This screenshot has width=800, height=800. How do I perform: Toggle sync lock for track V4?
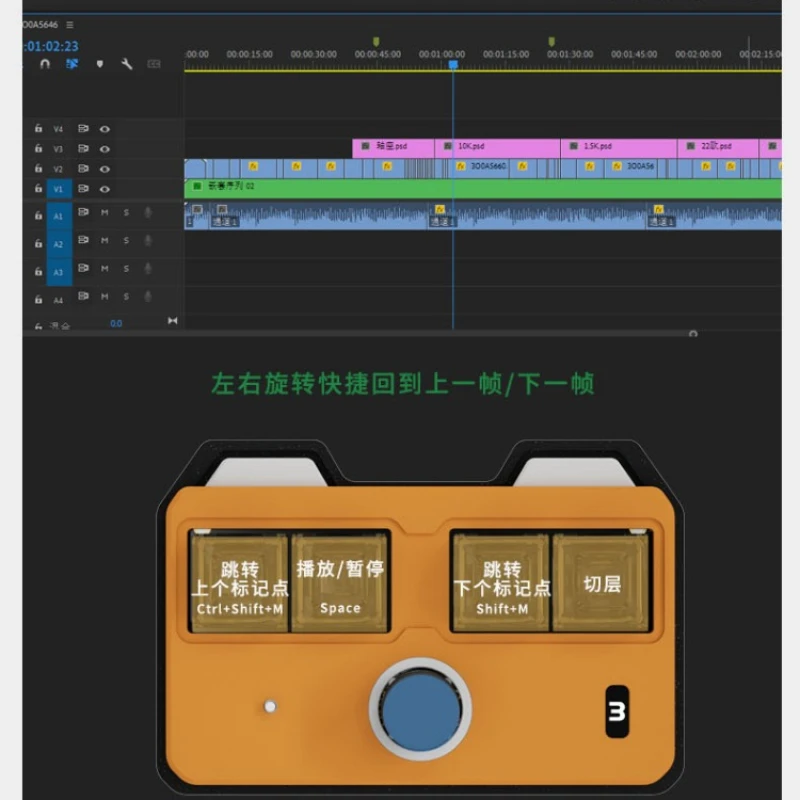coord(83,129)
